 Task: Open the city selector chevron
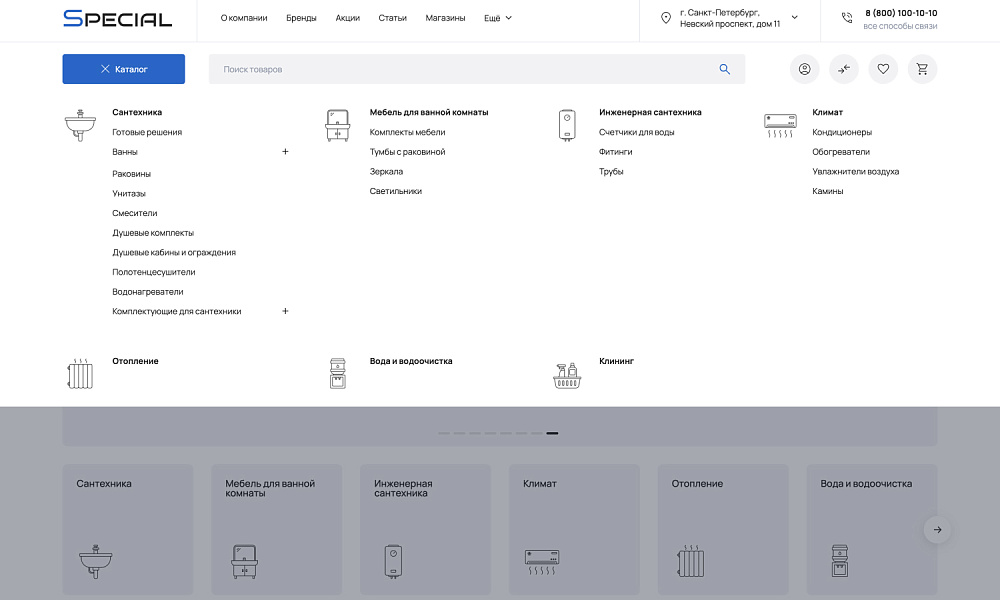point(794,17)
